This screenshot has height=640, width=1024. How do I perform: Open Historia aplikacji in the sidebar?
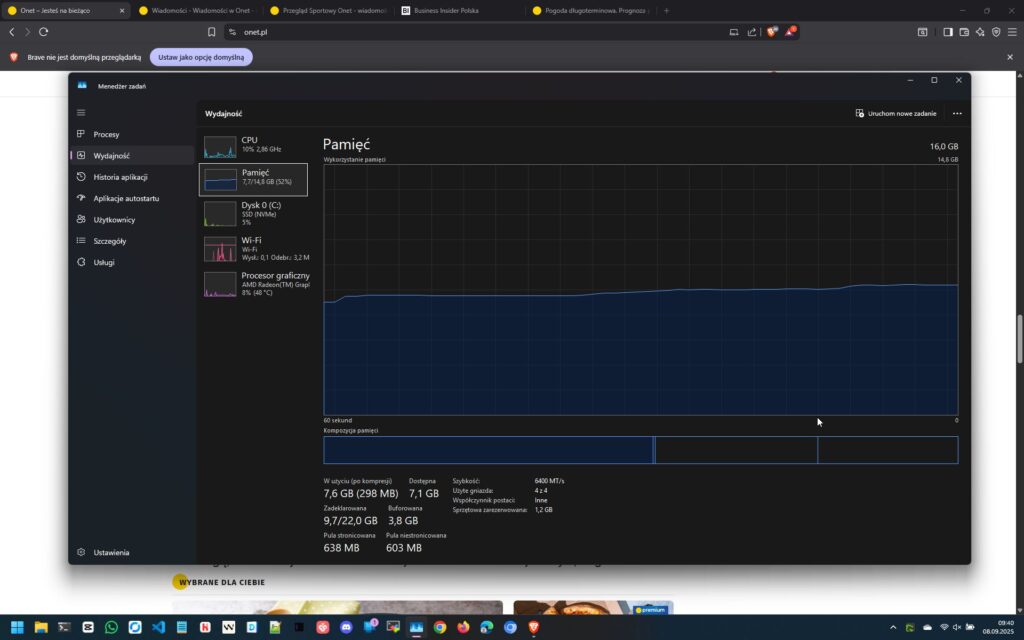point(120,177)
